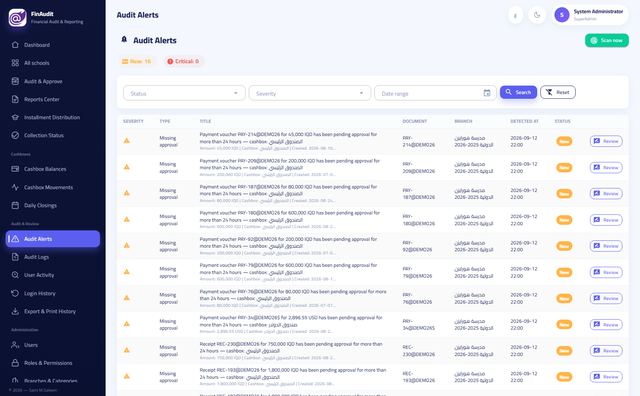Click warning triangle in REC-230 row
Image resolution: width=640 pixels, height=396 pixels.
pyautogui.click(x=127, y=350)
